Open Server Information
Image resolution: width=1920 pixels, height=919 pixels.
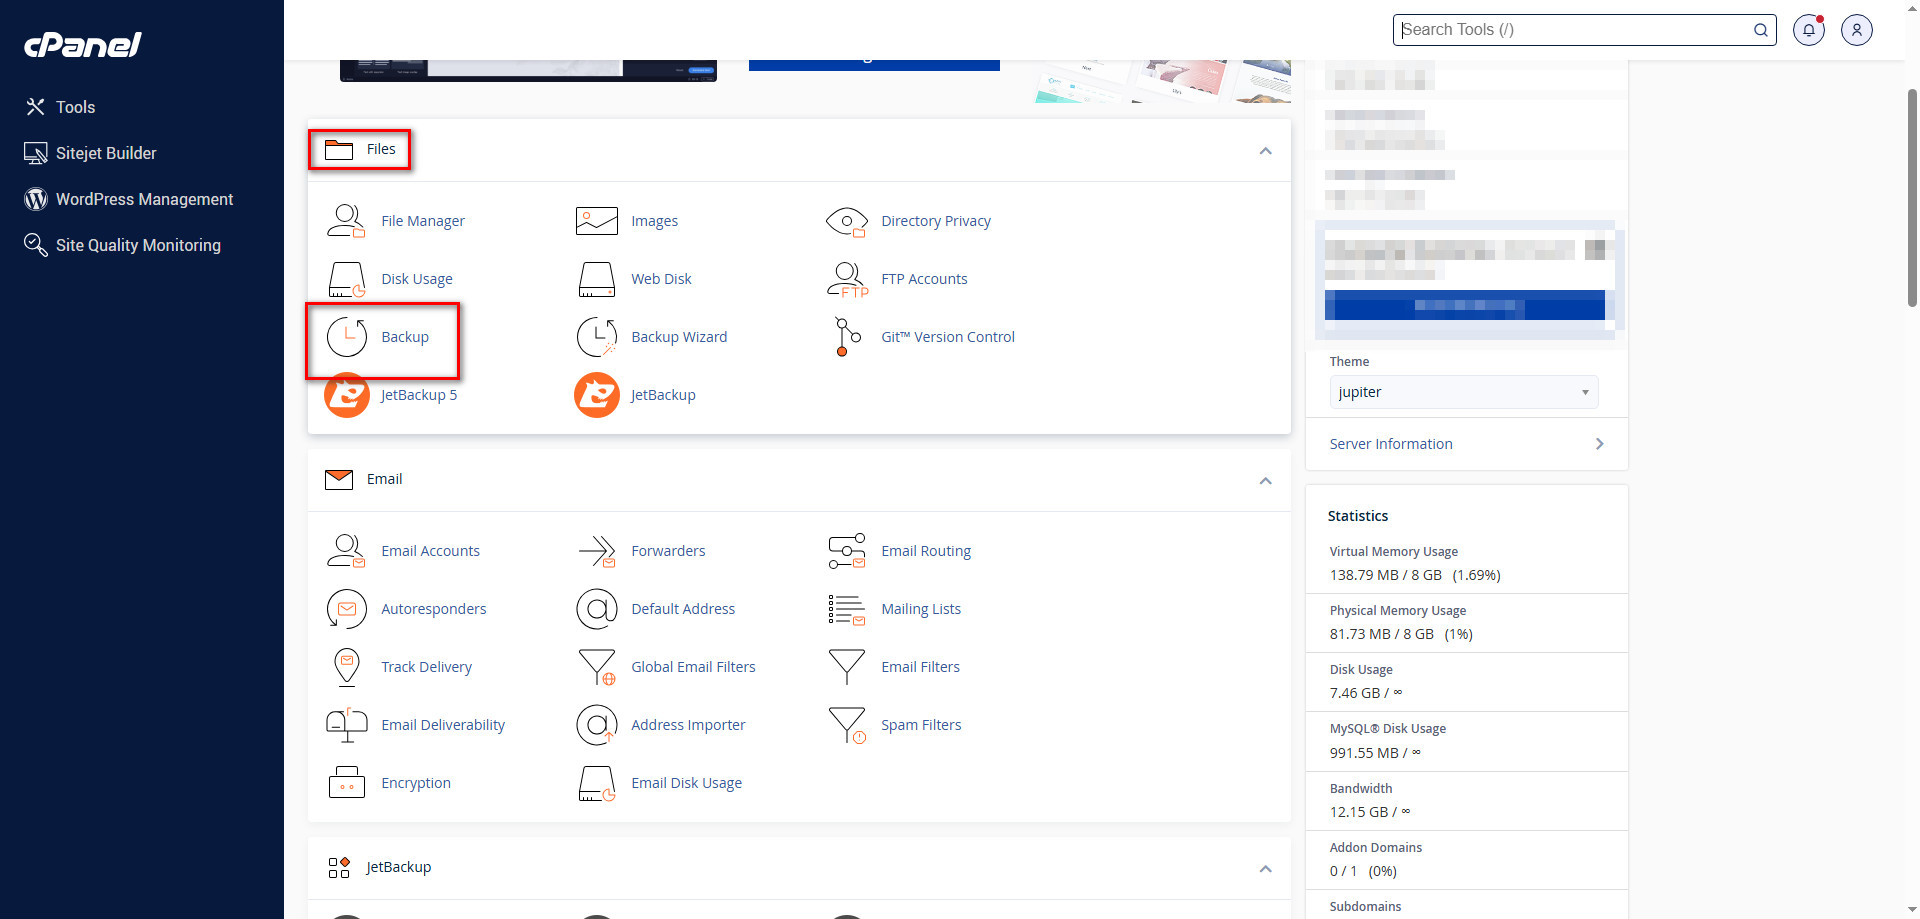click(1391, 443)
